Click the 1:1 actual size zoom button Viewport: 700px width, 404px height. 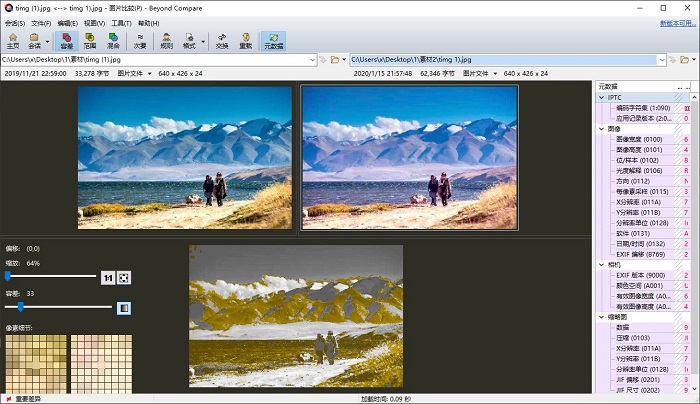(108, 277)
